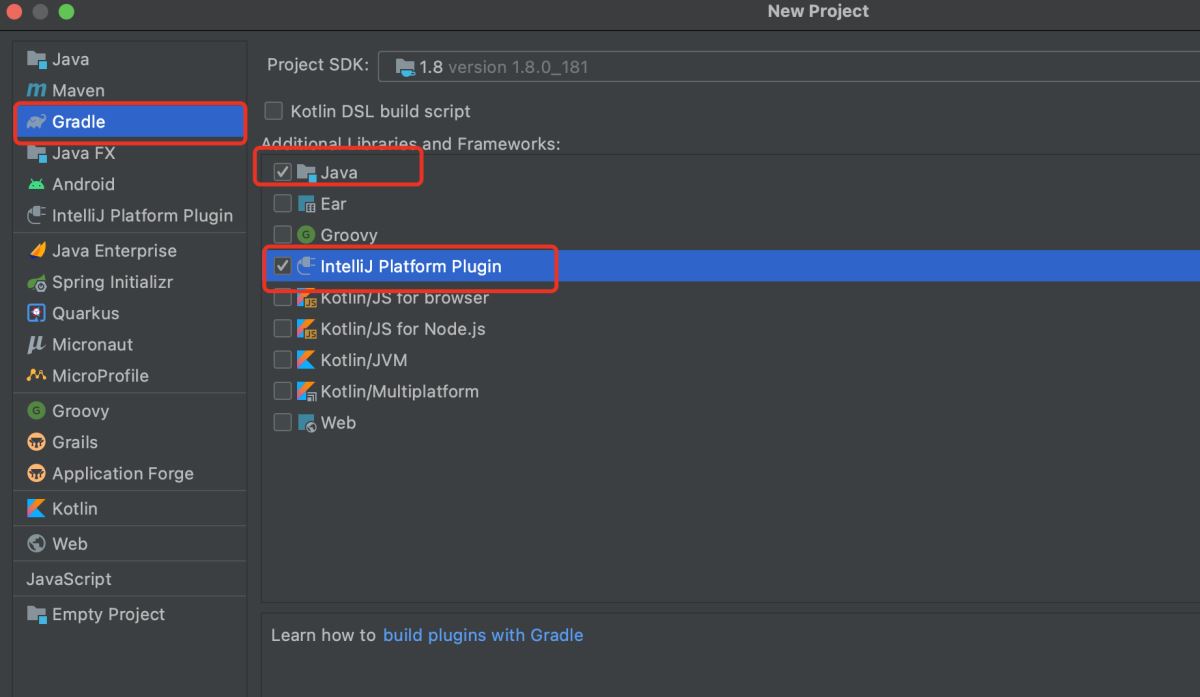Click the Grails icon in sidebar
This screenshot has height=697, width=1200.
(x=37, y=442)
